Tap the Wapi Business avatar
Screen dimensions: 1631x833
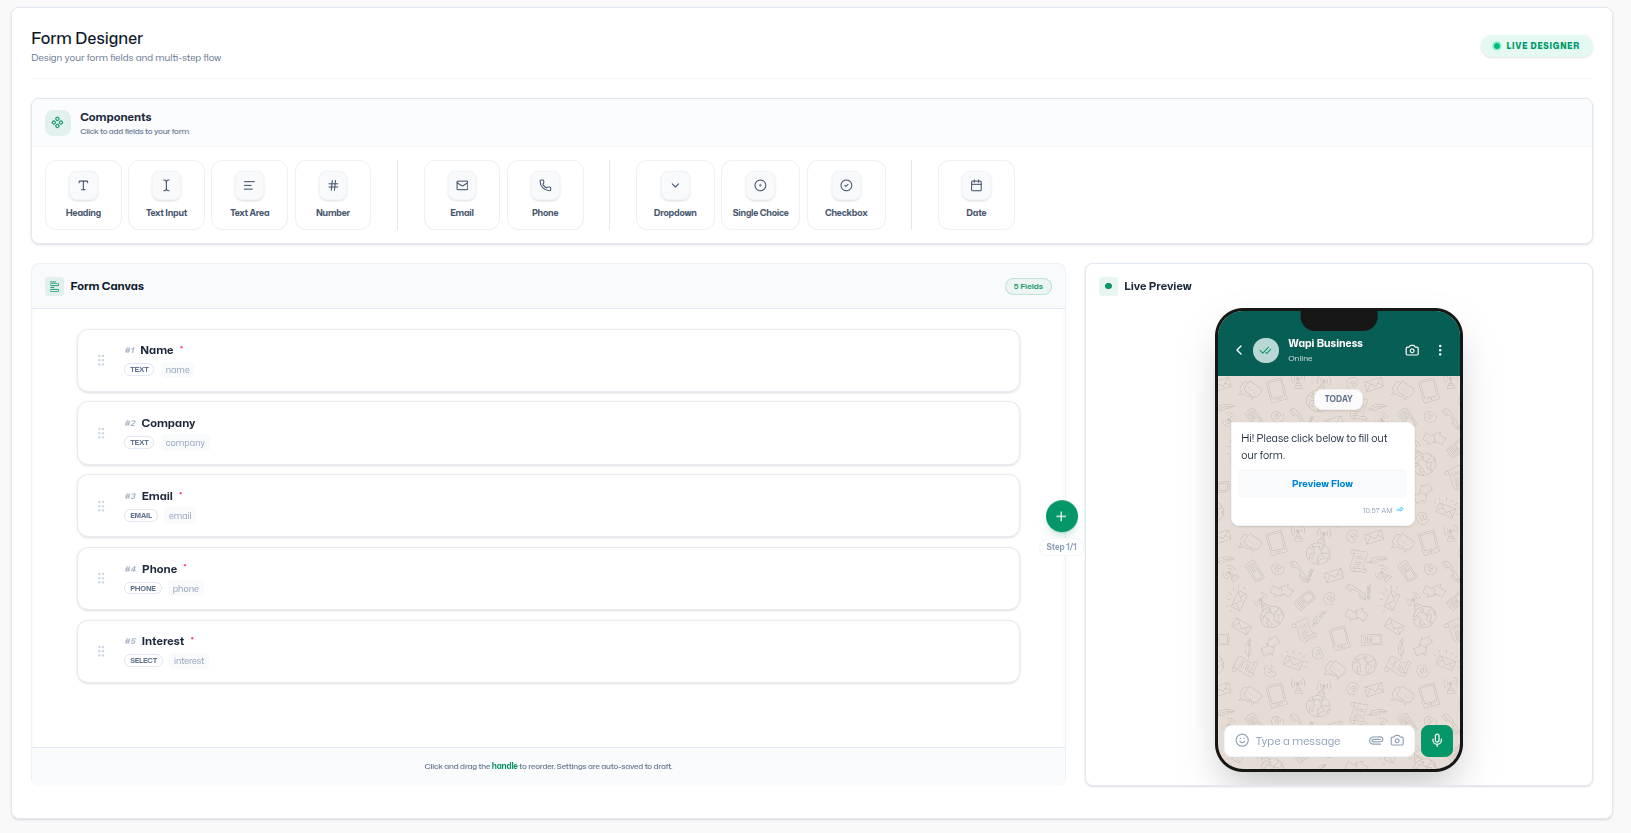pyautogui.click(x=1266, y=350)
